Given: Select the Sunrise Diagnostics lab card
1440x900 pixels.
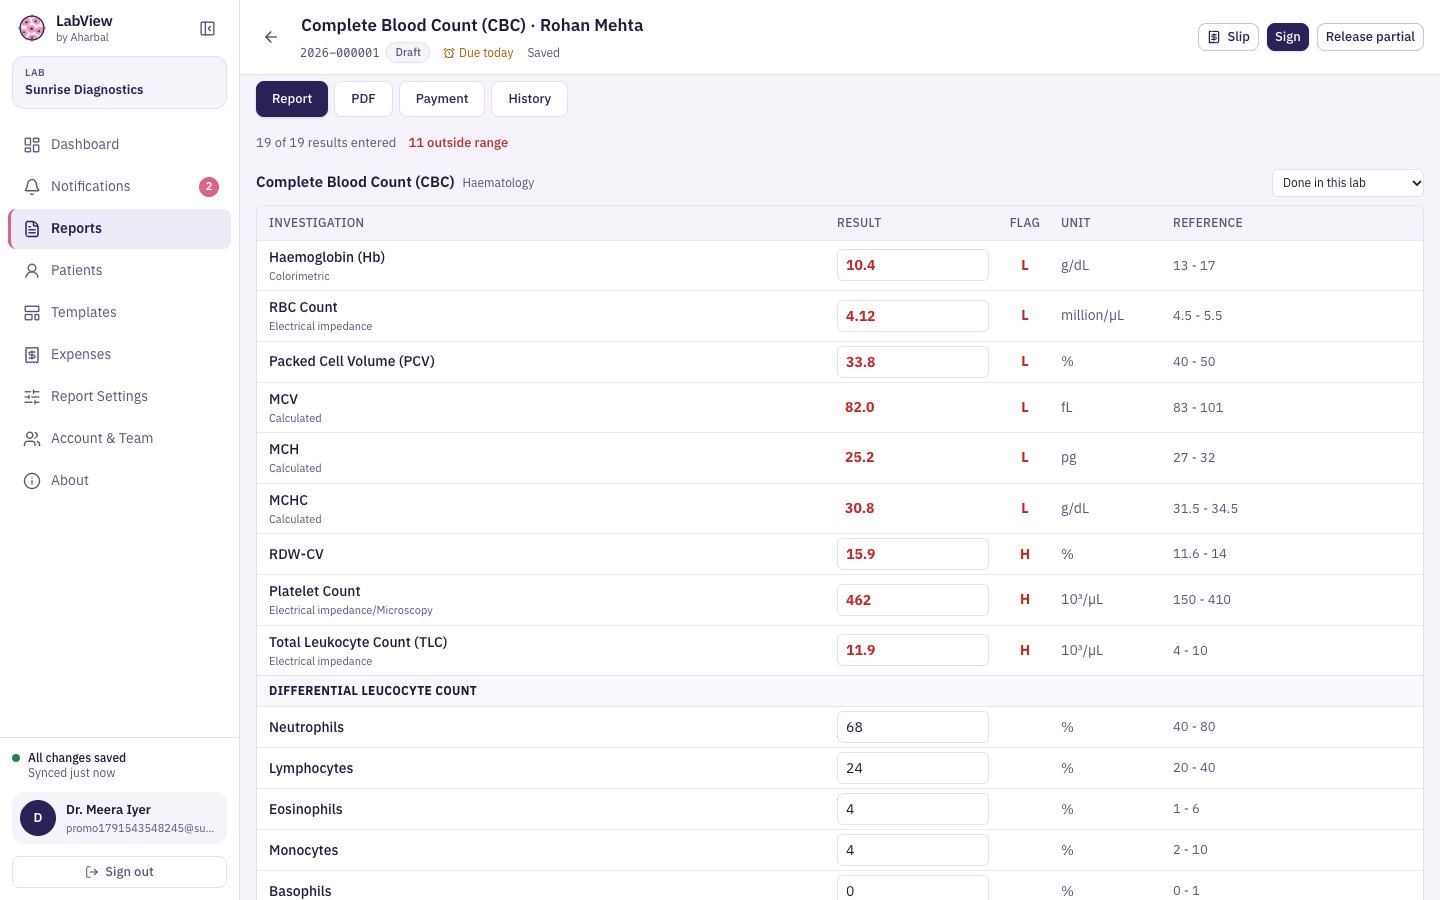Looking at the screenshot, I should 119,82.
